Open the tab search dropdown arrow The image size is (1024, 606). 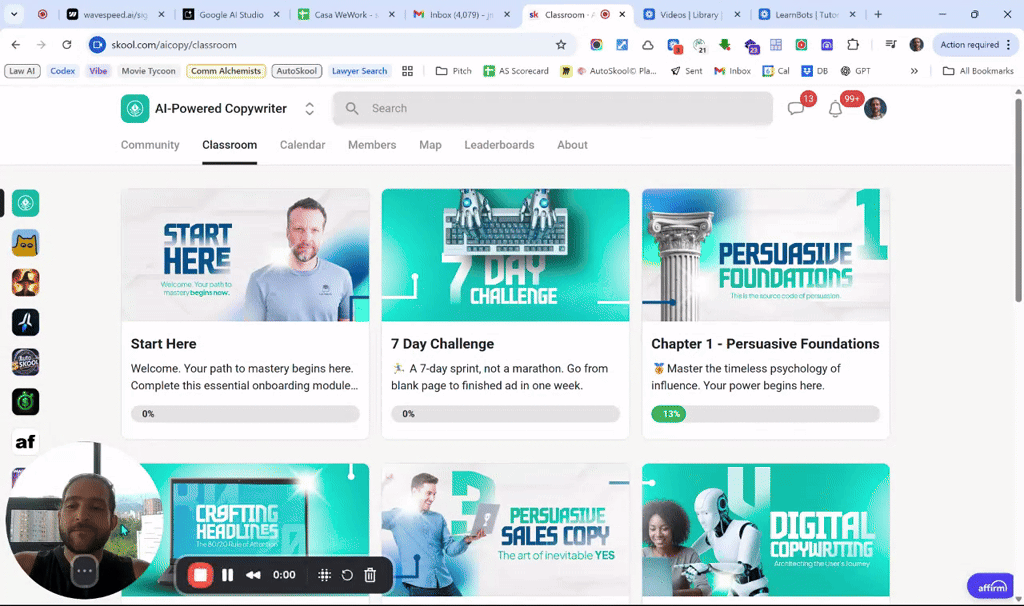click(x=14, y=14)
